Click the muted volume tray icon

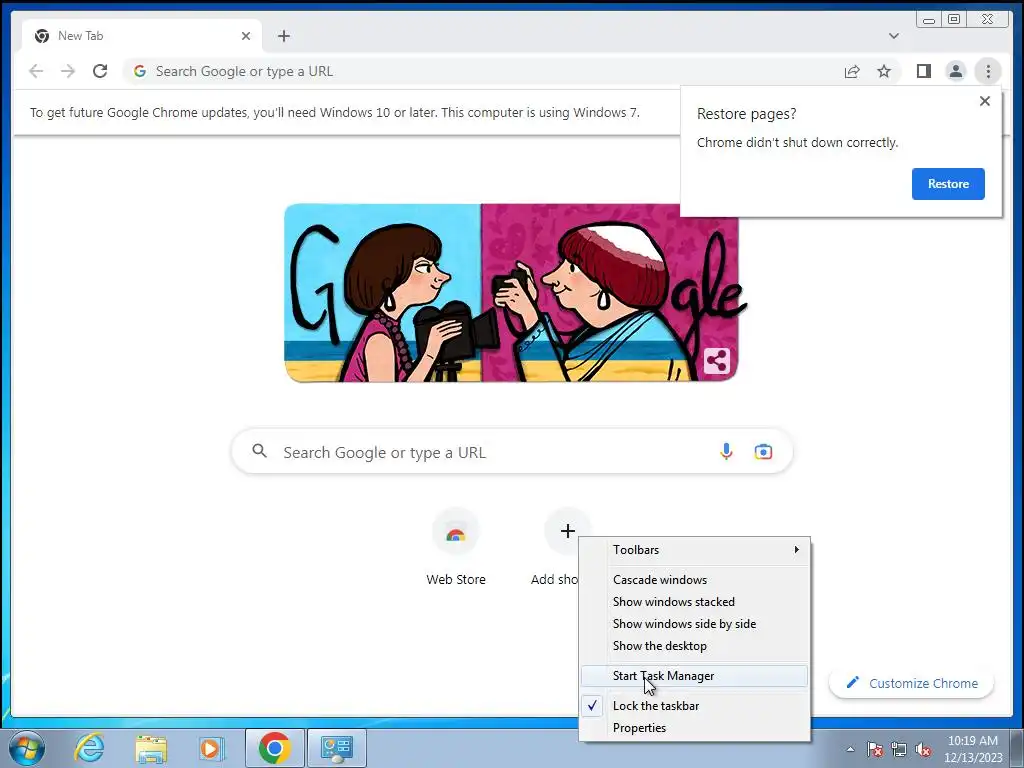(x=923, y=749)
